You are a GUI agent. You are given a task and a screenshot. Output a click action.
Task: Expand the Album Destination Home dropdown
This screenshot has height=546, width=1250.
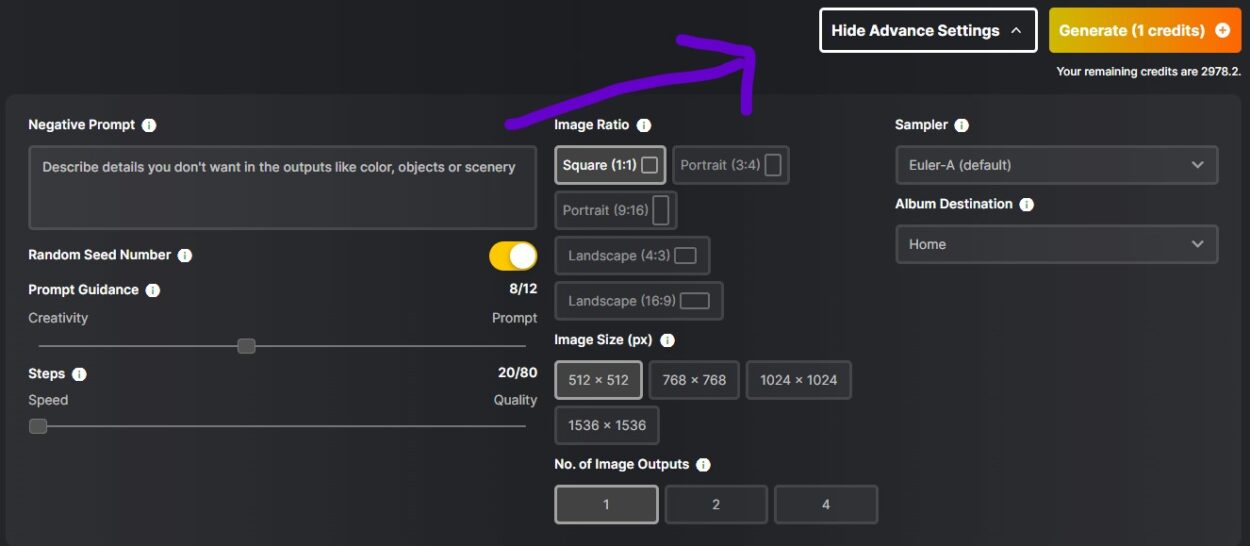pyautogui.click(x=1056, y=244)
